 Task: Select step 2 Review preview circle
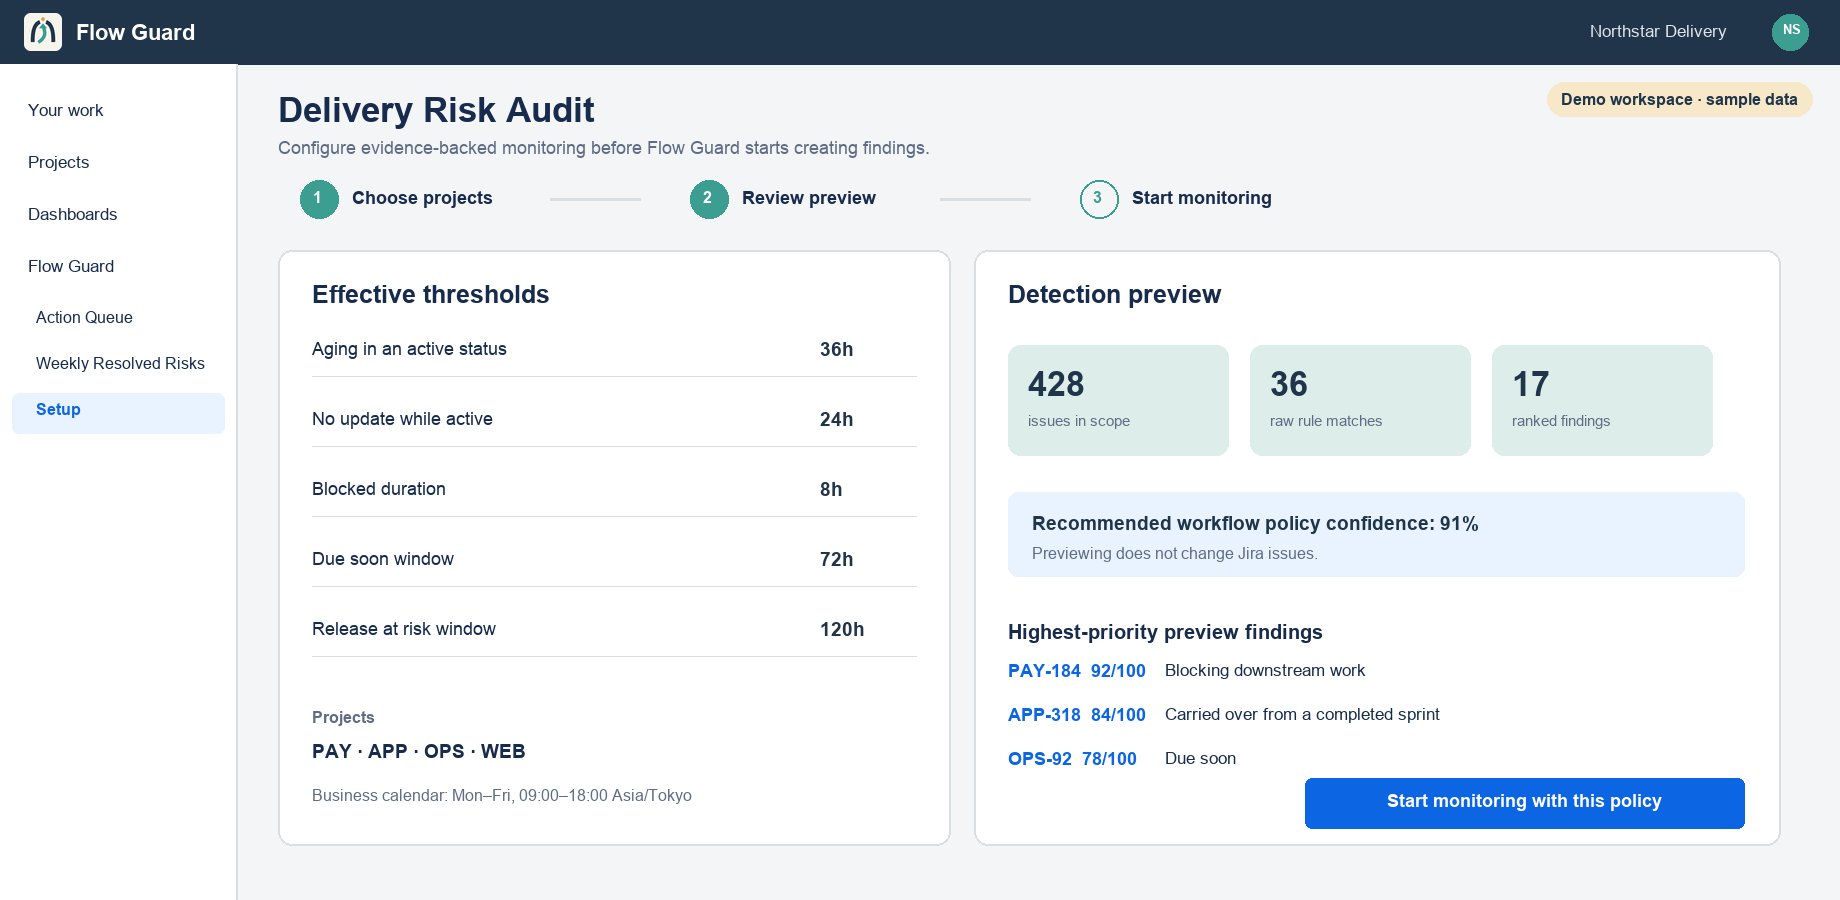coord(709,199)
